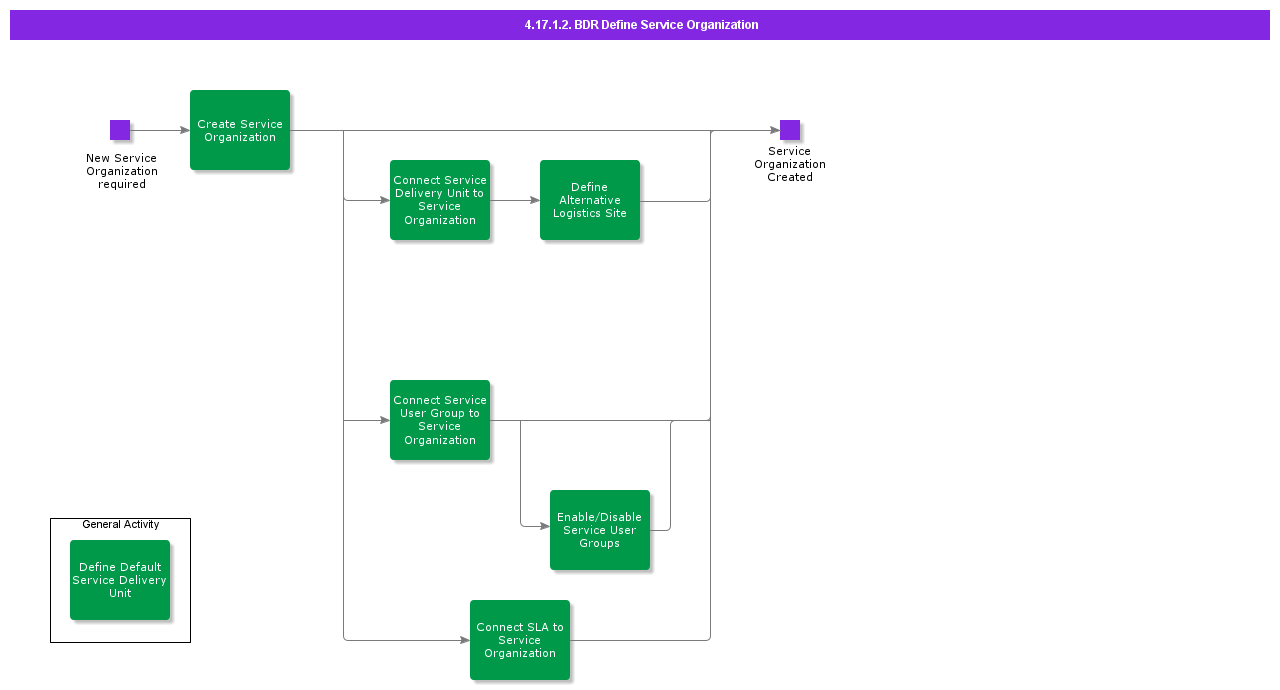
Task: Click the purple New Service Organization start event
Action: (x=120, y=130)
